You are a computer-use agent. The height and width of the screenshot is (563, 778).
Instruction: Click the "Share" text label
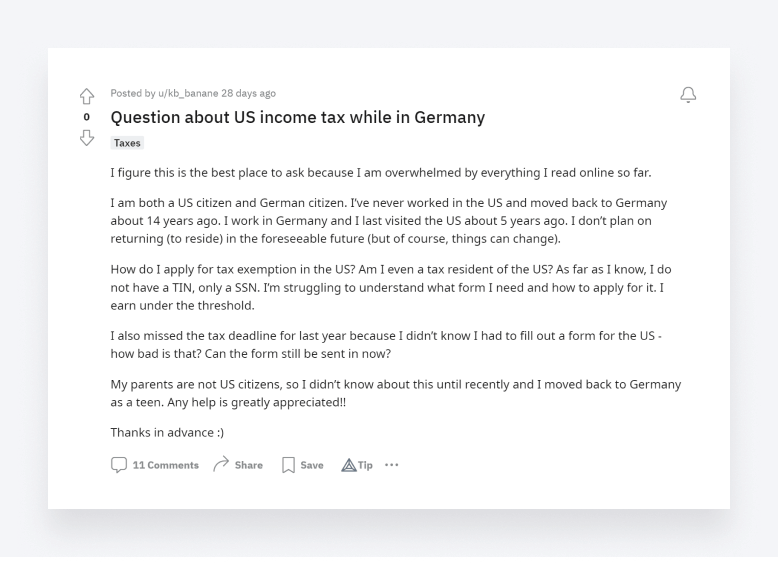[x=249, y=465]
